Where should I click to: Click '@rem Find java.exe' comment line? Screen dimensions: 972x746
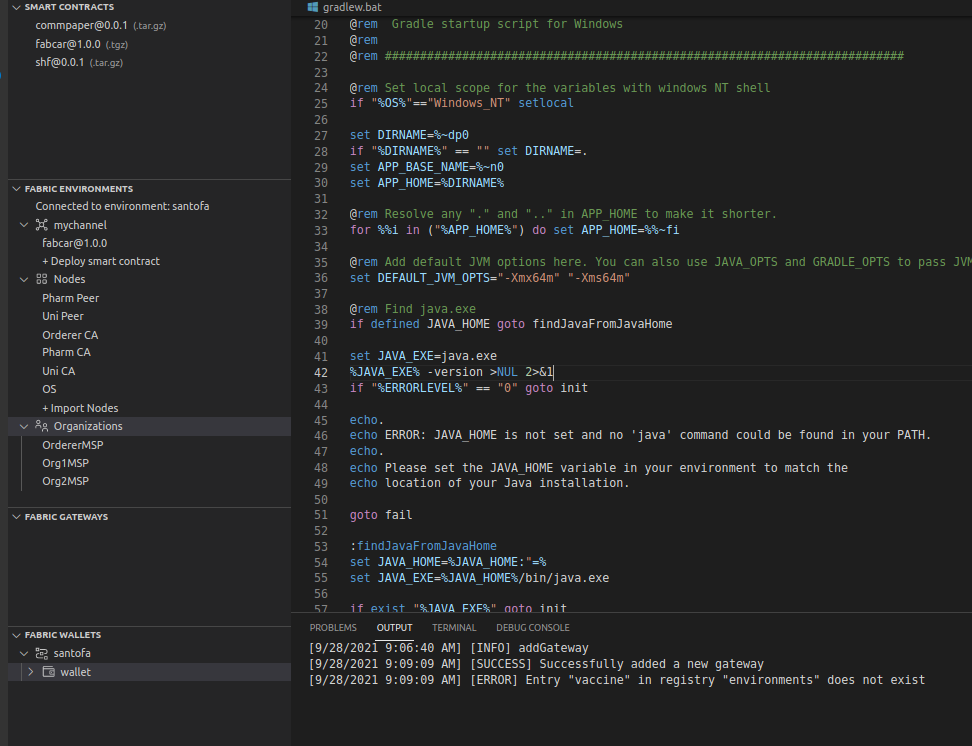tap(413, 308)
